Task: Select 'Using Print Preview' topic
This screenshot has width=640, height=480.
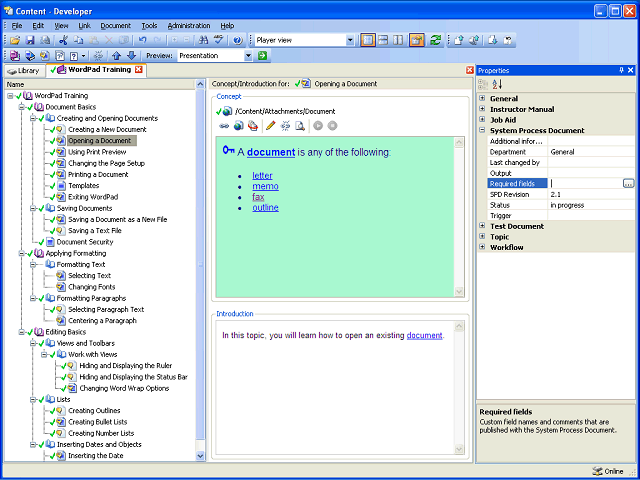Action: click(x=97, y=152)
